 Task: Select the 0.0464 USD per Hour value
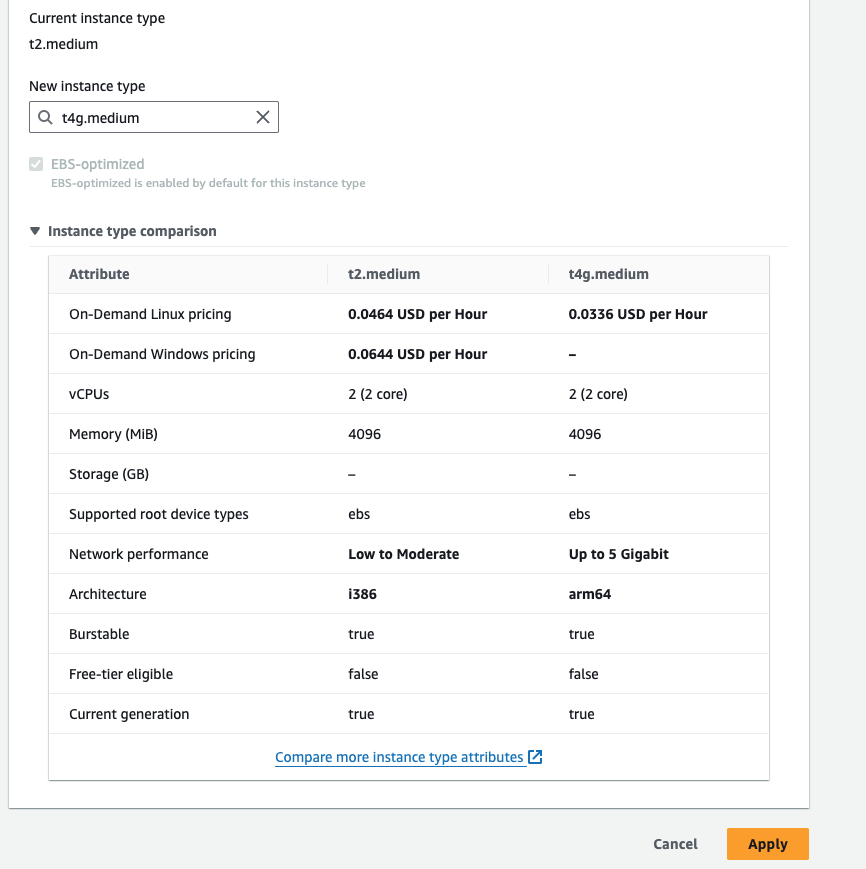tap(417, 314)
